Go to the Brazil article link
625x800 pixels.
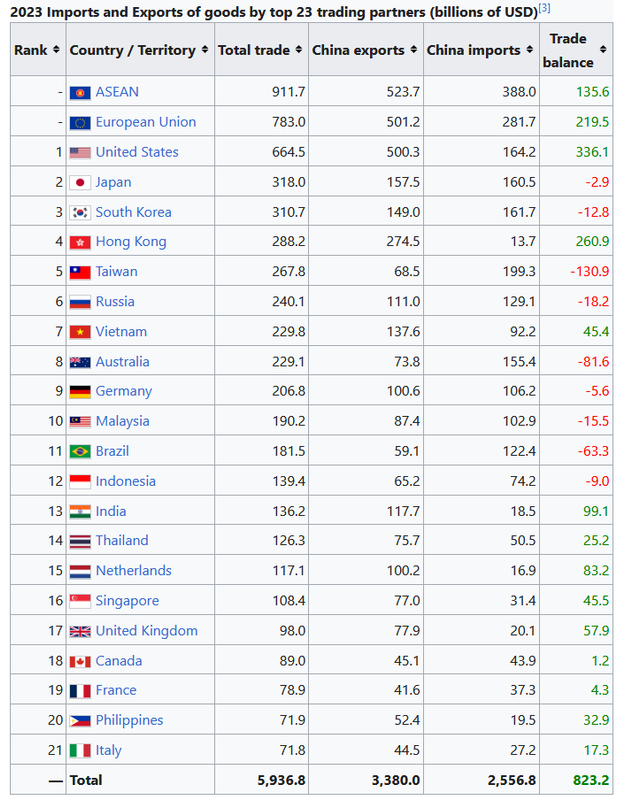pyautogui.click(x=112, y=452)
